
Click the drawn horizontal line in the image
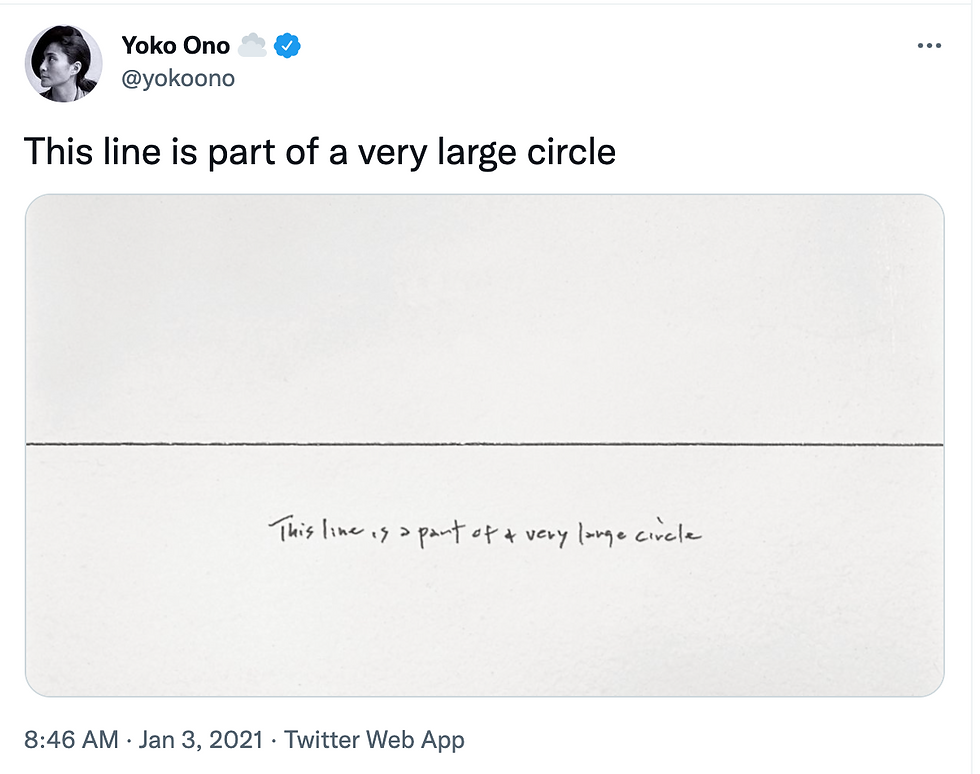485,445
